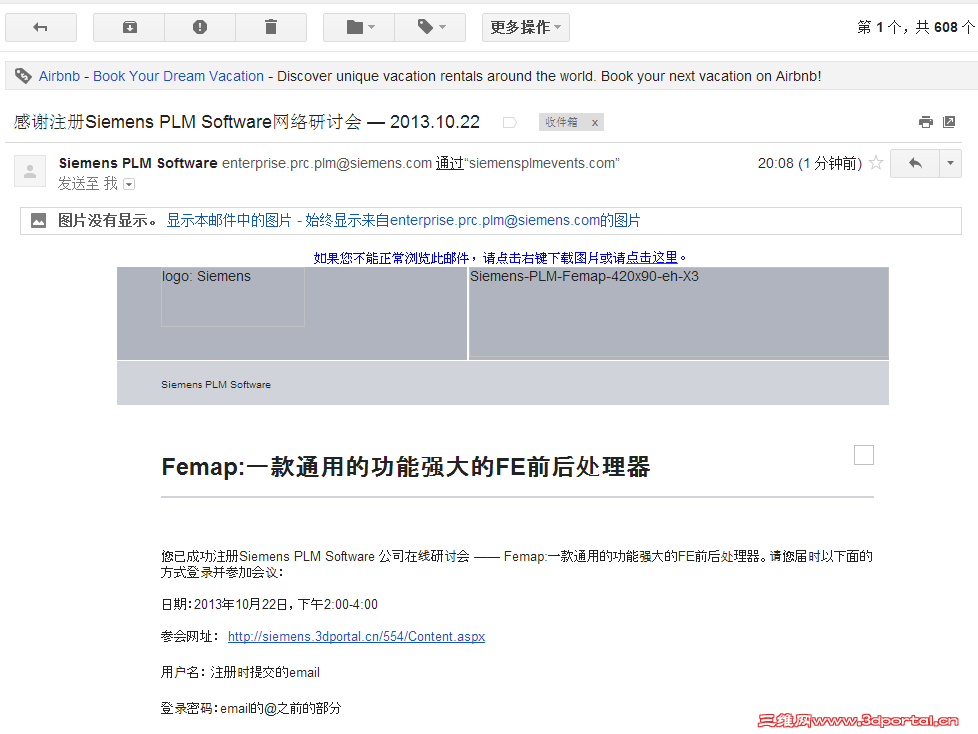Click the timestamp 20:08 (1 分钟前)
This screenshot has width=978, height=734.
tap(810, 163)
